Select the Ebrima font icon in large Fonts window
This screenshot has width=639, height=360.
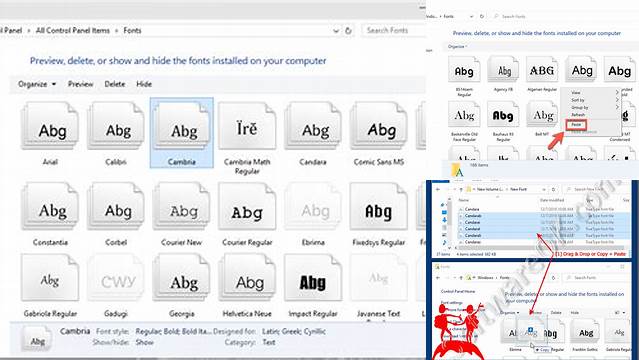pyautogui.click(x=313, y=206)
